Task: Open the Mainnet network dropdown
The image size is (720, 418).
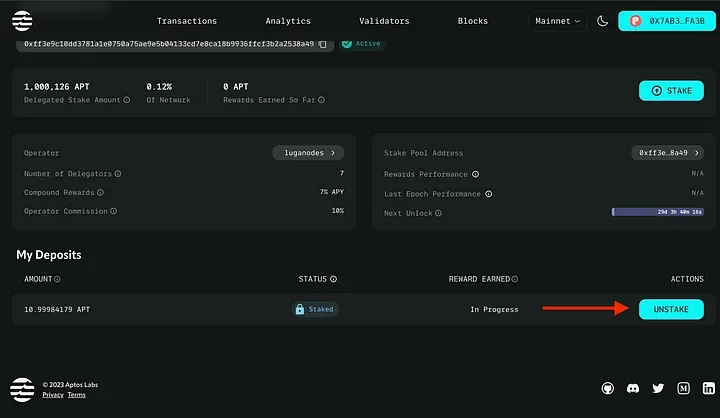Action: tap(557, 21)
